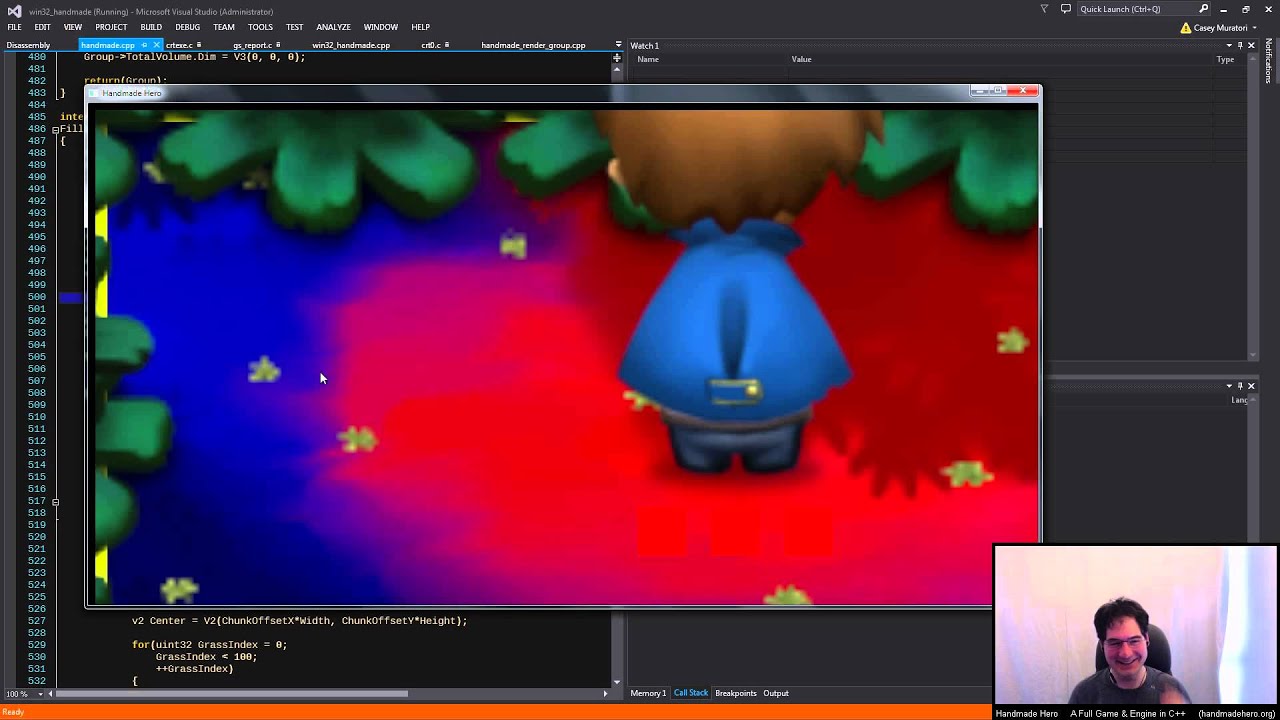
Task: Switch to the gs_report.c tab
Action: coord(252,45)
